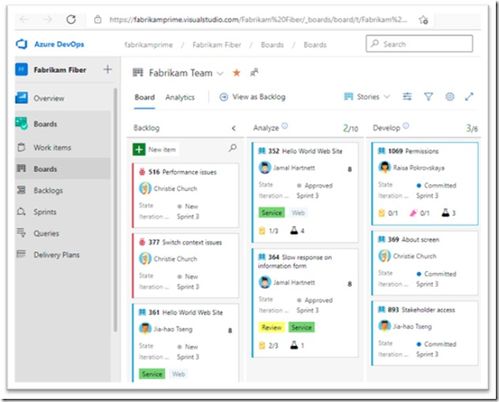Click the sidebar vertical scrollbar
Viewport: 499px width, 402px height.
tap(116, 210)
